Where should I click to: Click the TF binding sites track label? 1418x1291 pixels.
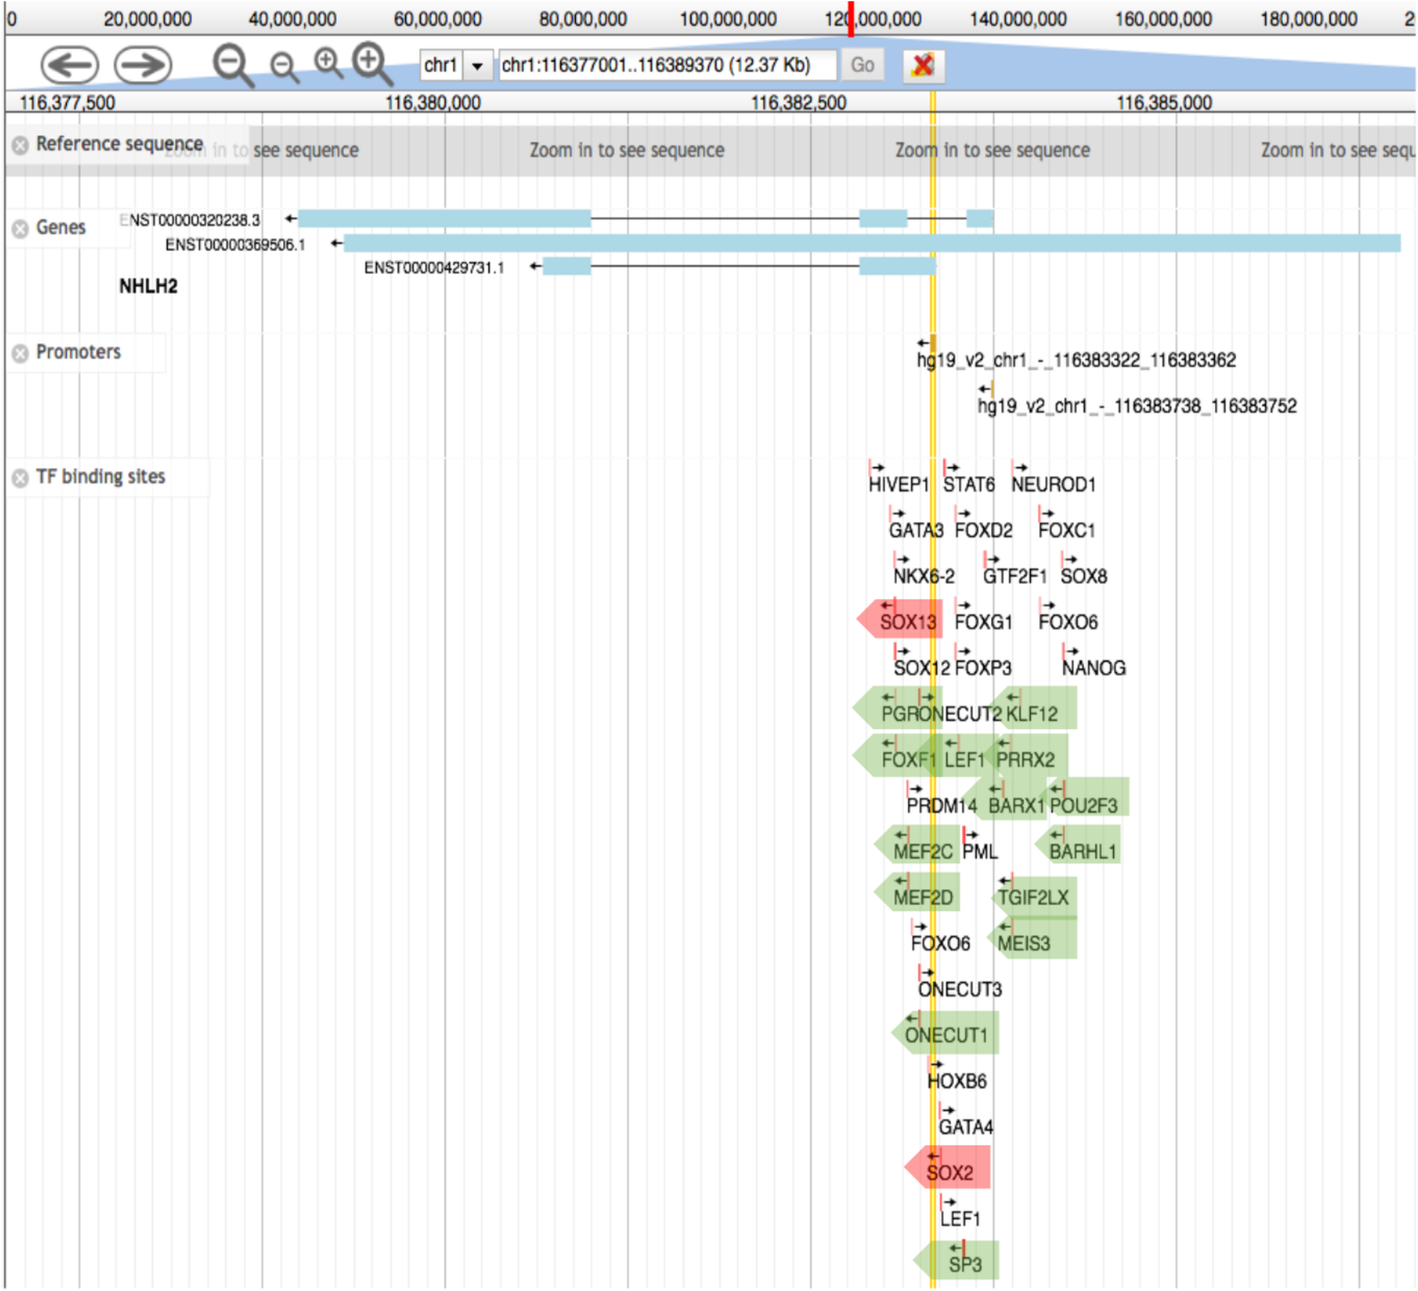click(101, 477)
